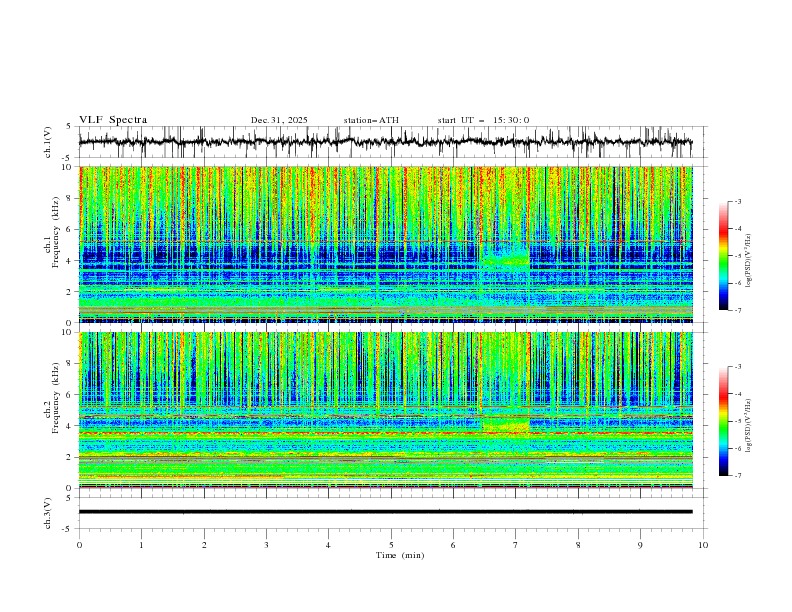Viewport: 792px width, 612px height.
Task: Click the time axis tick label "6"
Action: point(453,545)
